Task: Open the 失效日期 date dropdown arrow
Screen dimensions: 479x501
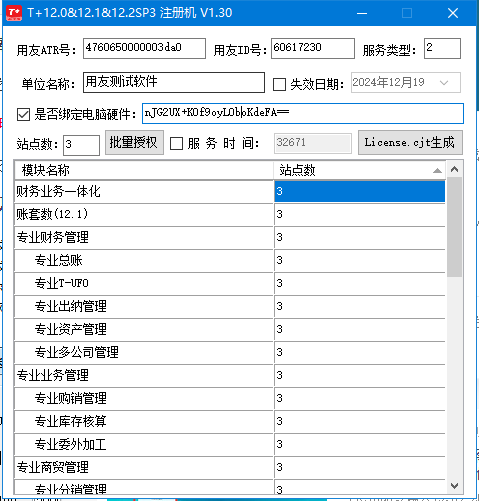Action: pyautogui.click(x=443, y=82)
